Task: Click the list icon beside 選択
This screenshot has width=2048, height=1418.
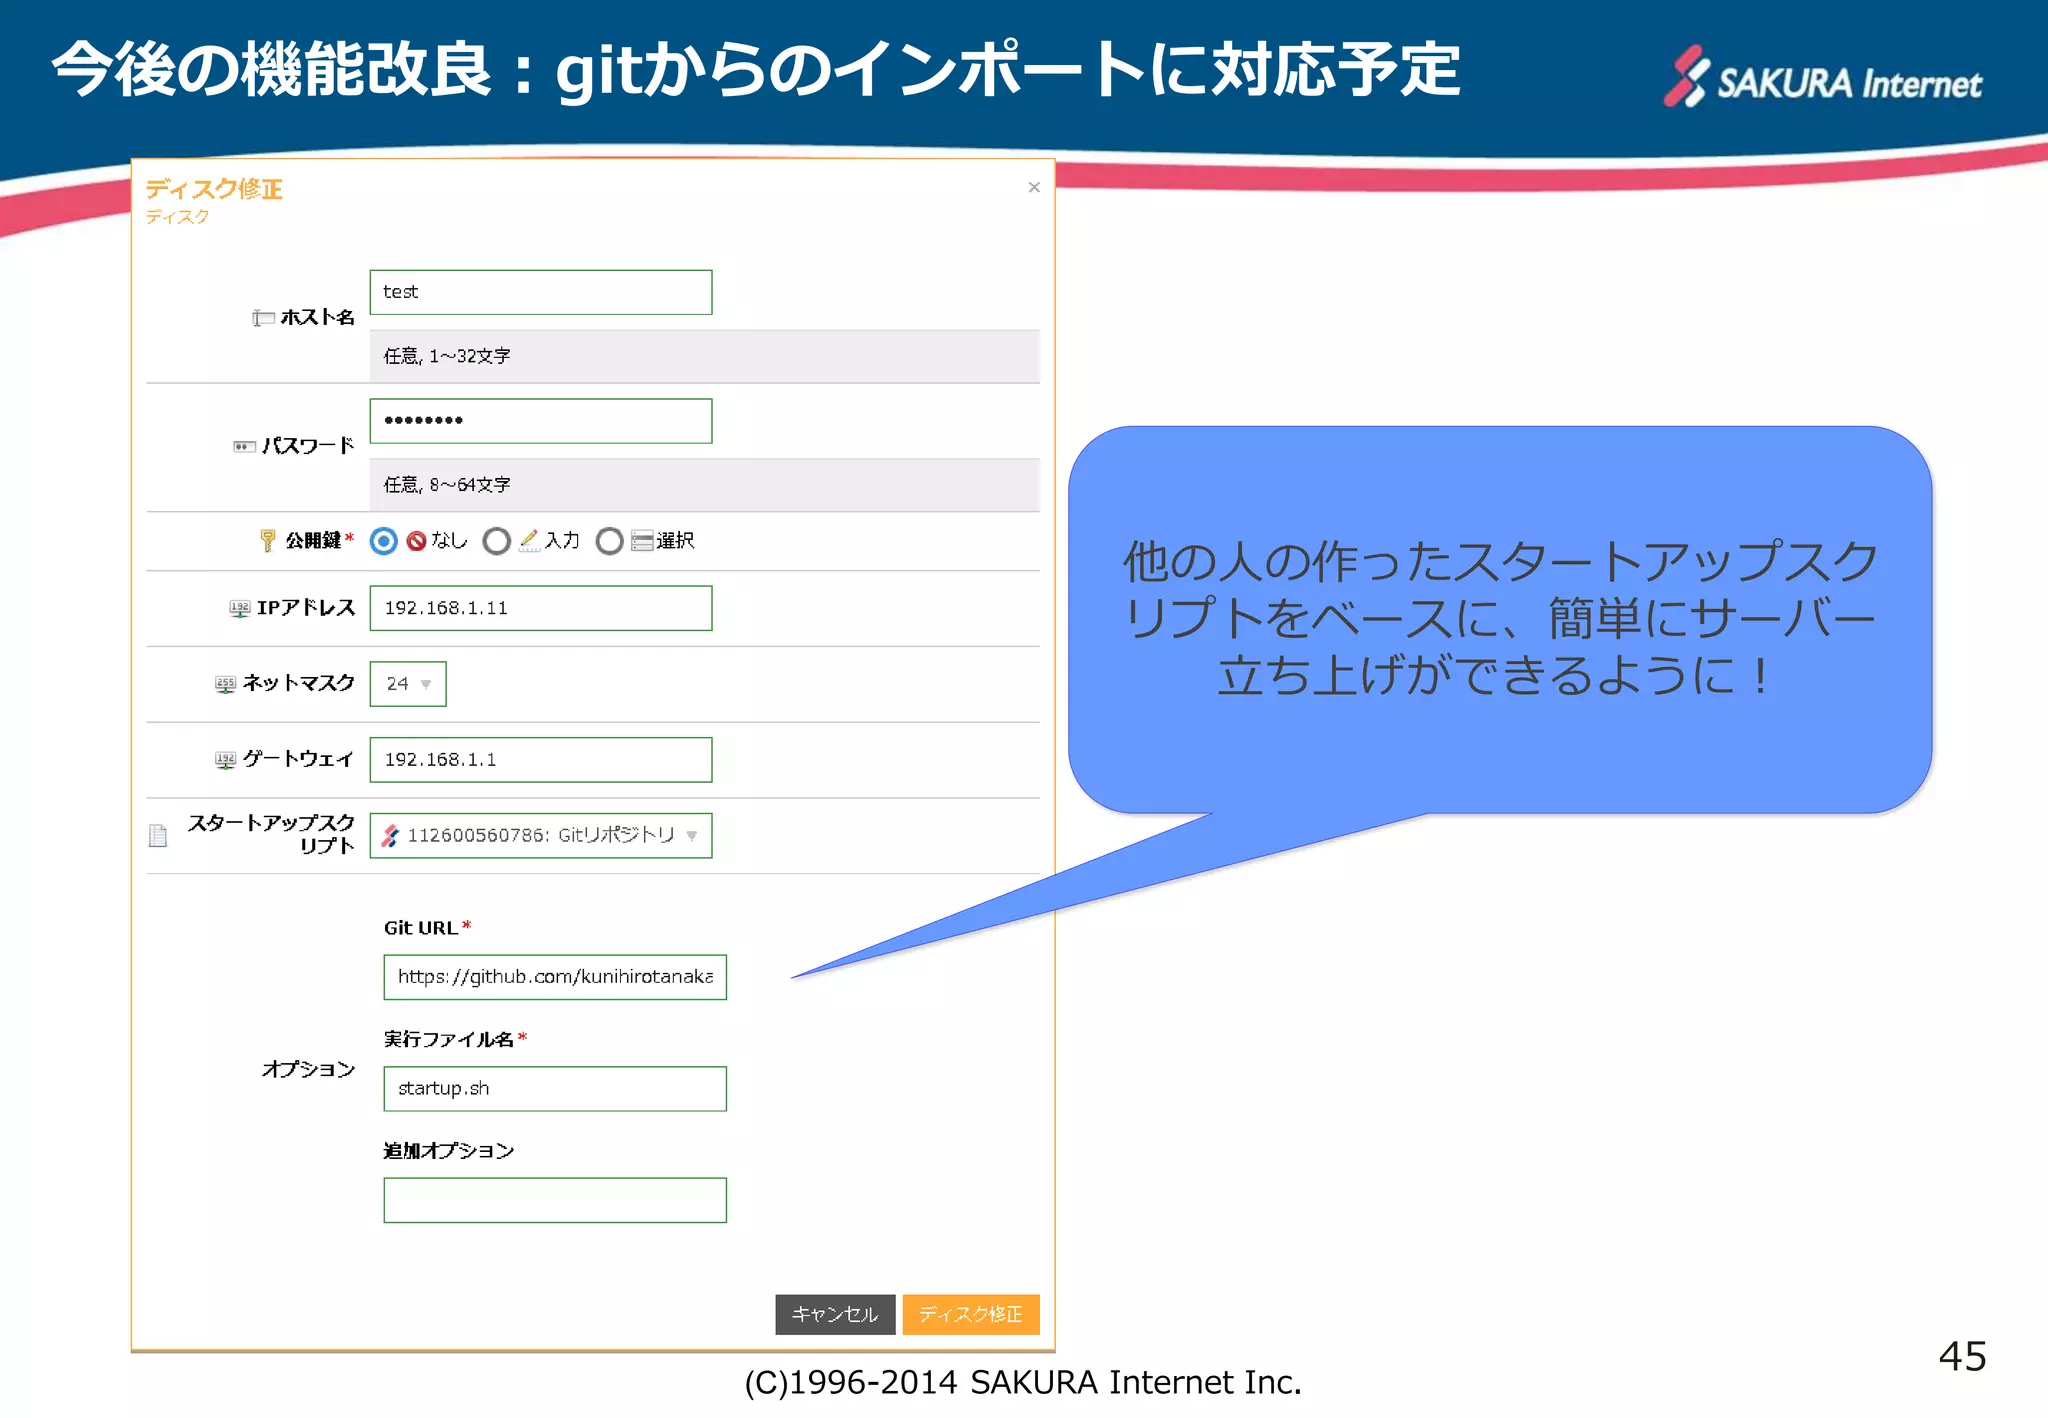Action: pyautogui.click(x=642, y=541)
